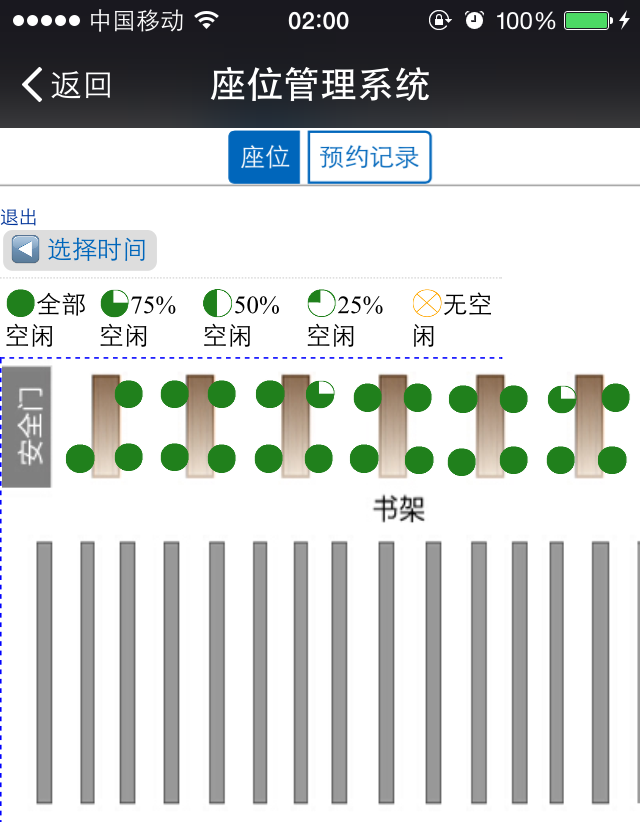Click the 75% 空闲 legend icon
Screen dimensions: 640x822
114,304
